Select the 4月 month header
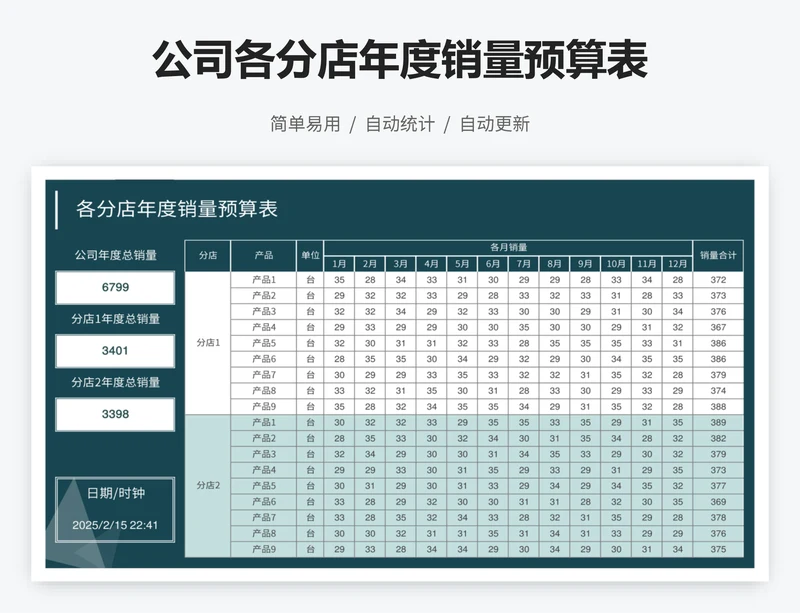 pos(432,264)
